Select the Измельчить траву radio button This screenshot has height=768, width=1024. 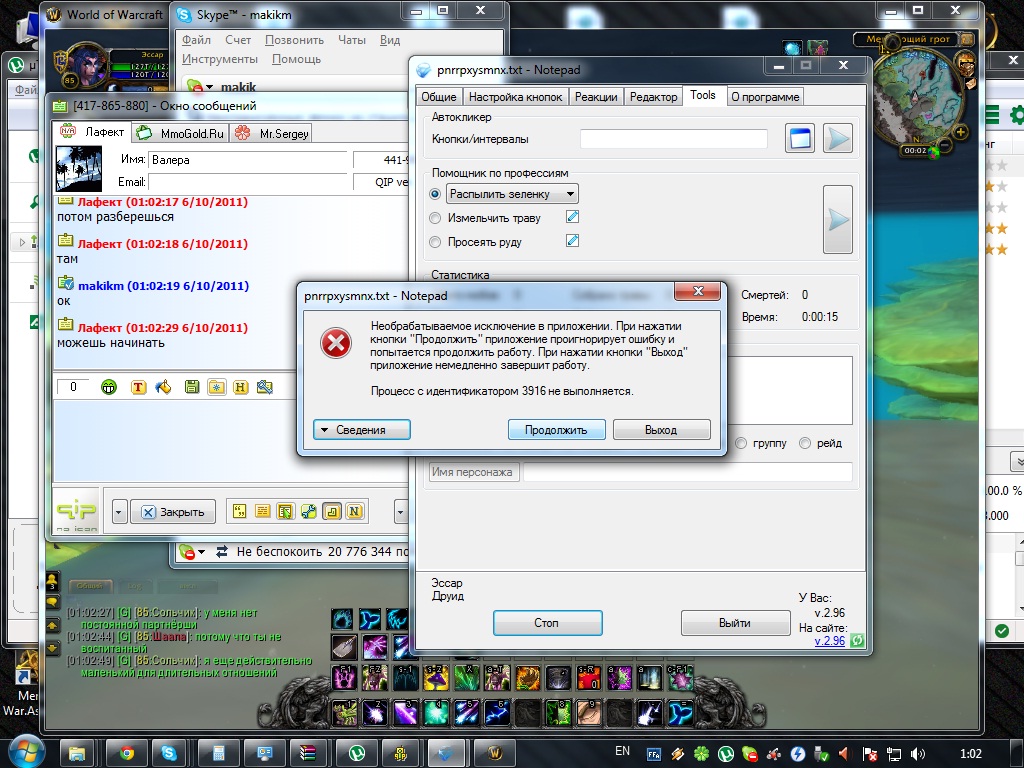coord(435,218)
